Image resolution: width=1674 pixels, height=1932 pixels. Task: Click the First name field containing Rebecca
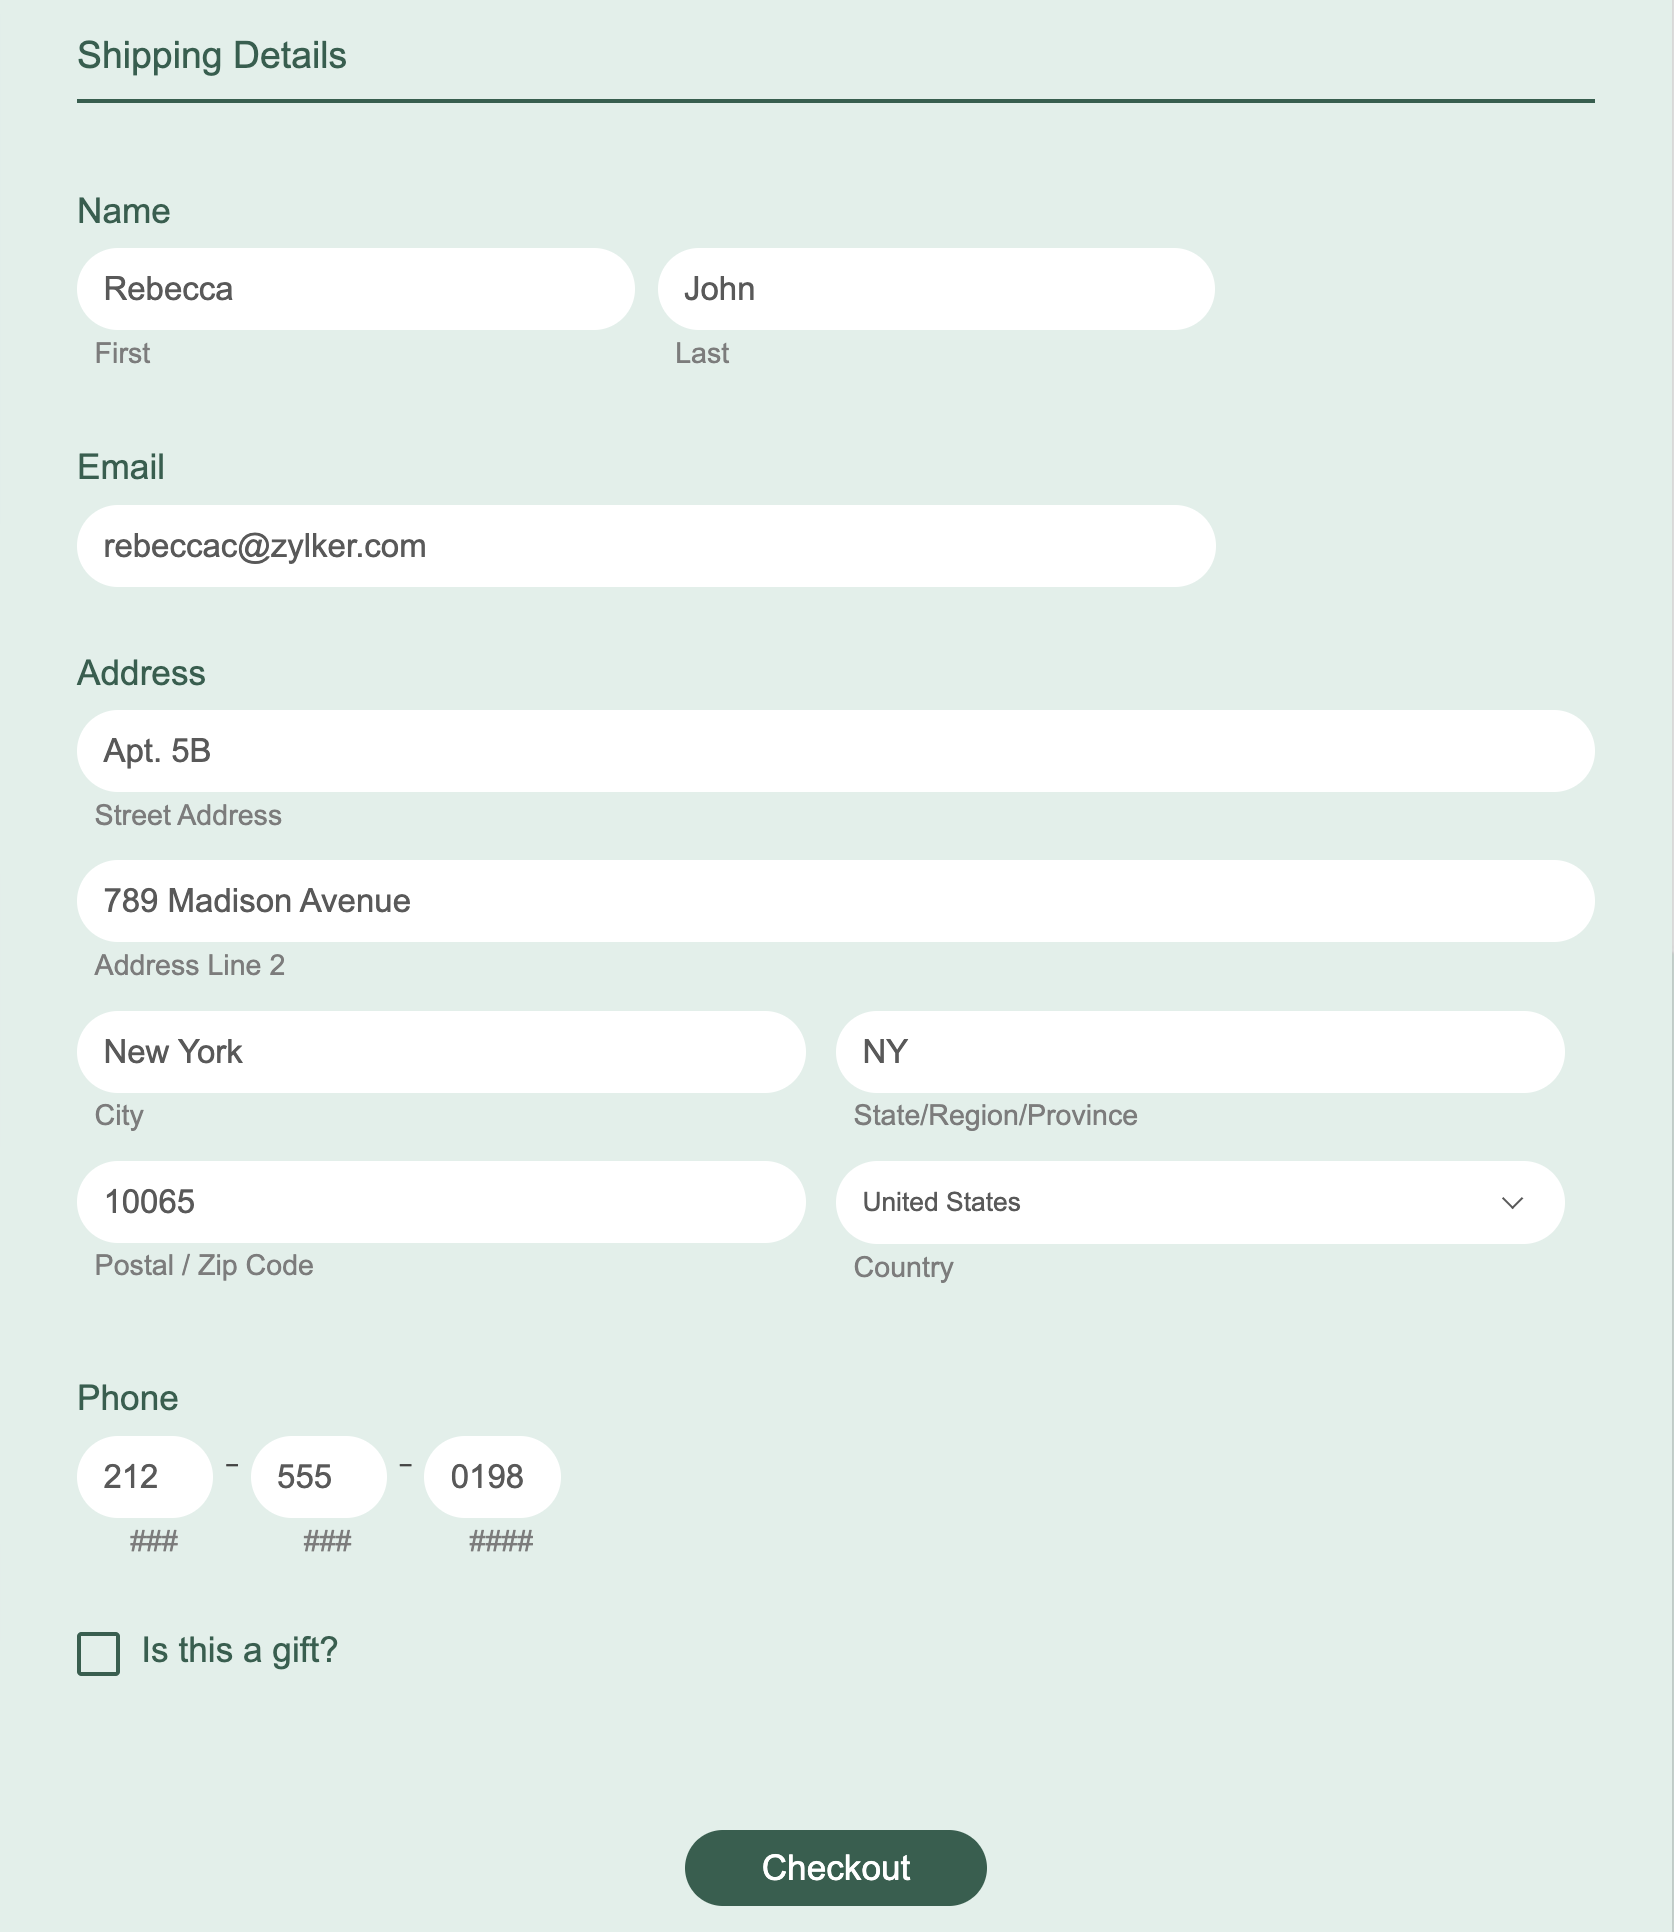tap(355, 289)
